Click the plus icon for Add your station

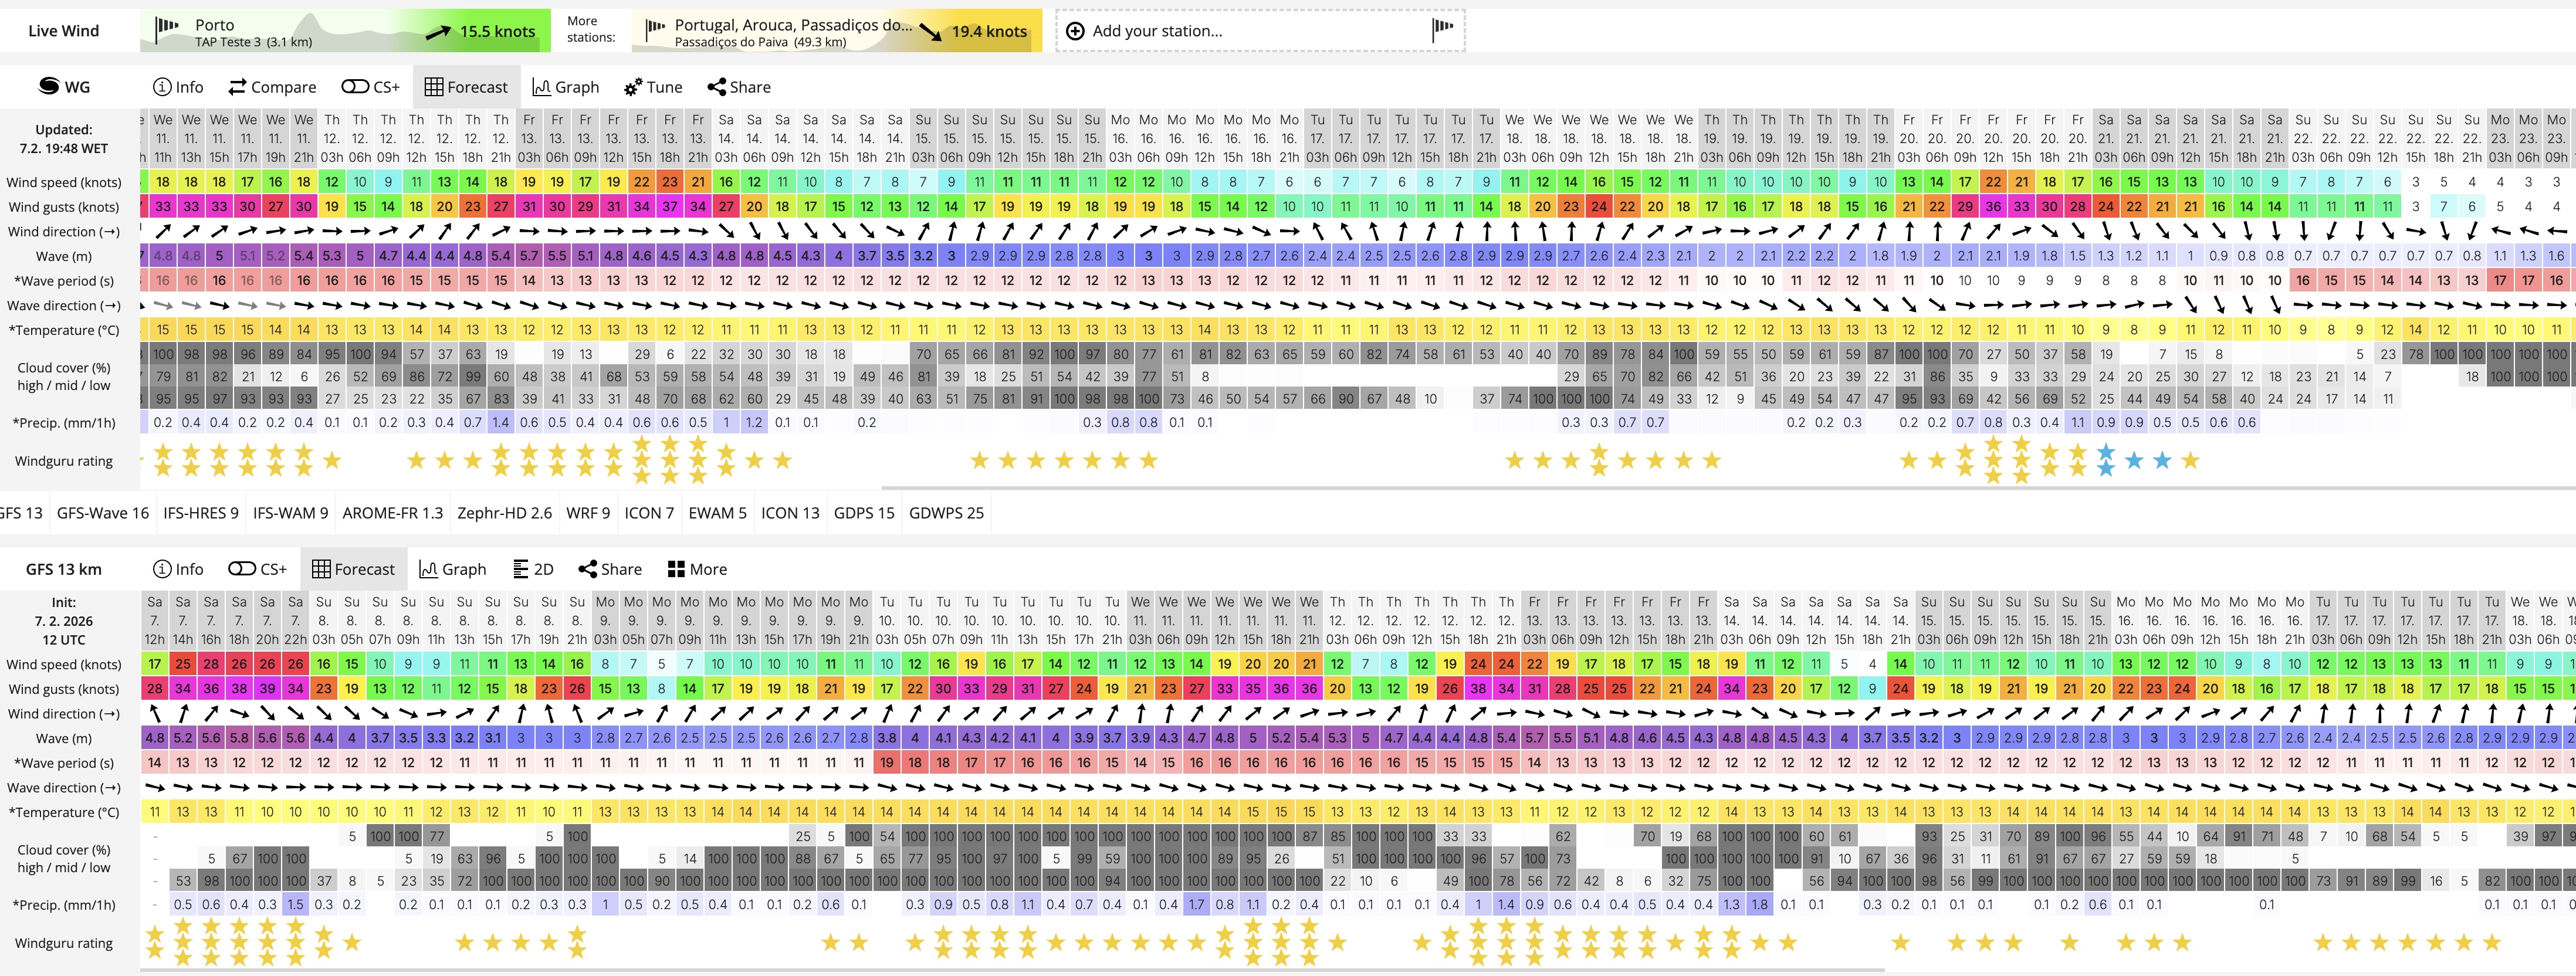[1075, 31]
